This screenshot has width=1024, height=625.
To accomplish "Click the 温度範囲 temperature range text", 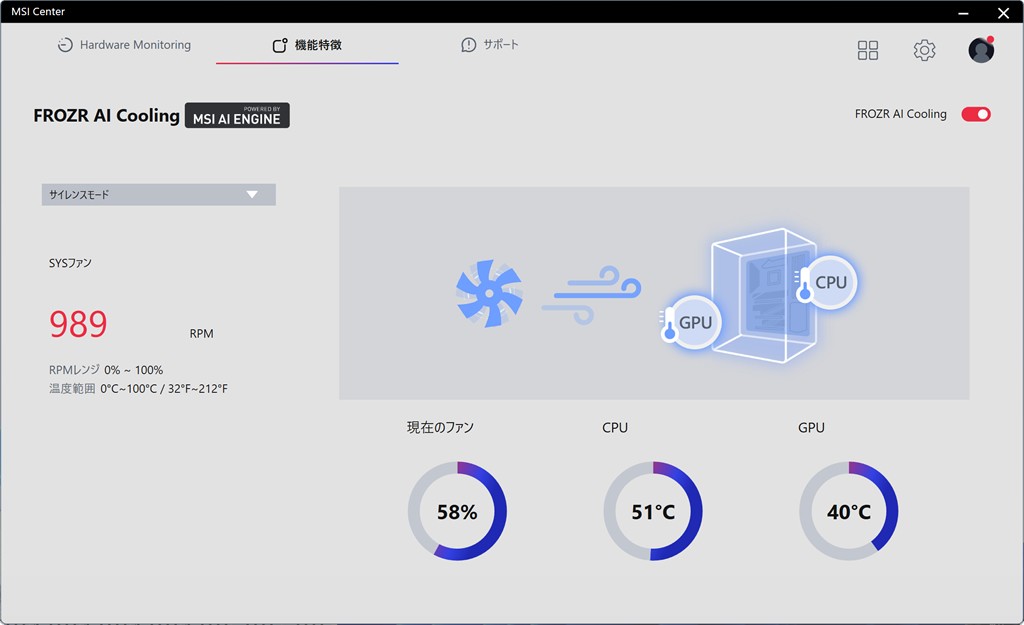I will coord(138,389).
